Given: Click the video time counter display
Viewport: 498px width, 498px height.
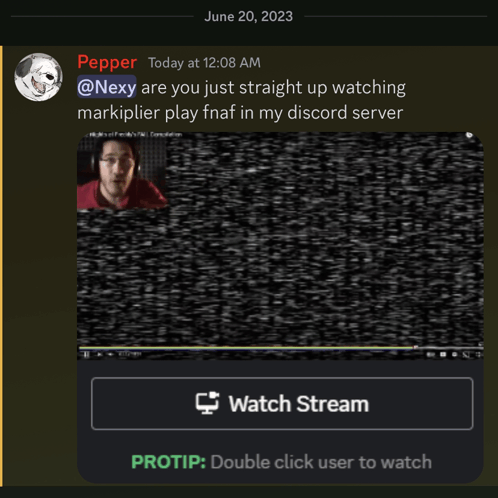Looking at the screenshot, I should (x=130, y=354).
